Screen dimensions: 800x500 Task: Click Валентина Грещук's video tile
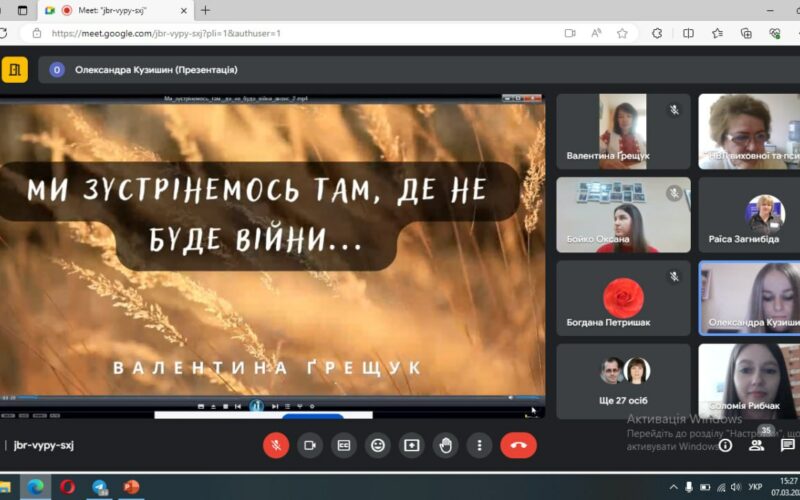pyautogui.click(x=623, y=131)
